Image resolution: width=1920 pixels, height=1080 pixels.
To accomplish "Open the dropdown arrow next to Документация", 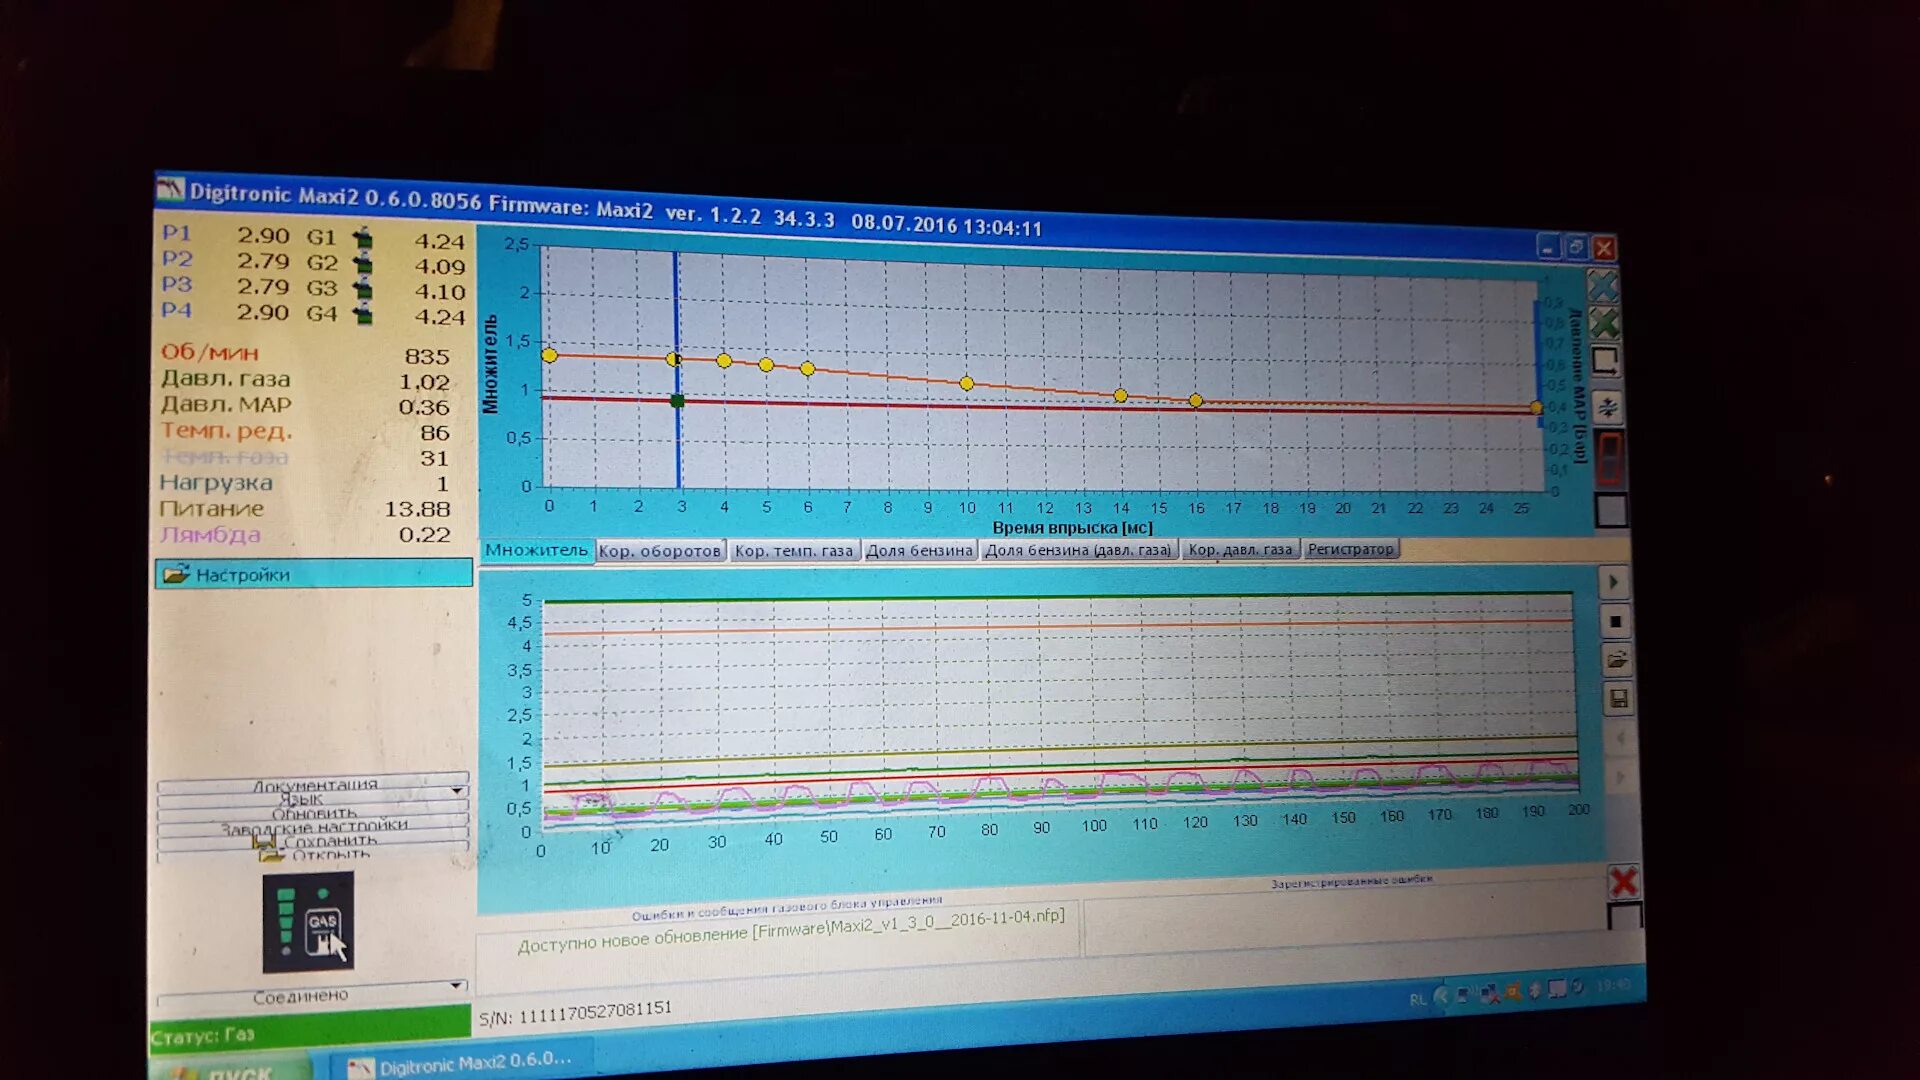I will point(457,790).
